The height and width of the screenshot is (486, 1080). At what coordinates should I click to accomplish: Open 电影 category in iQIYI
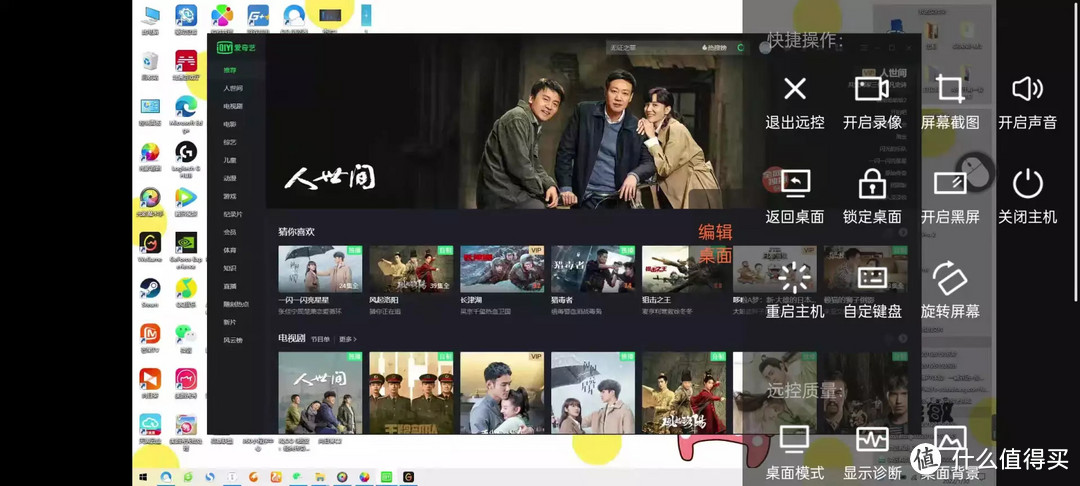[229, 124]
